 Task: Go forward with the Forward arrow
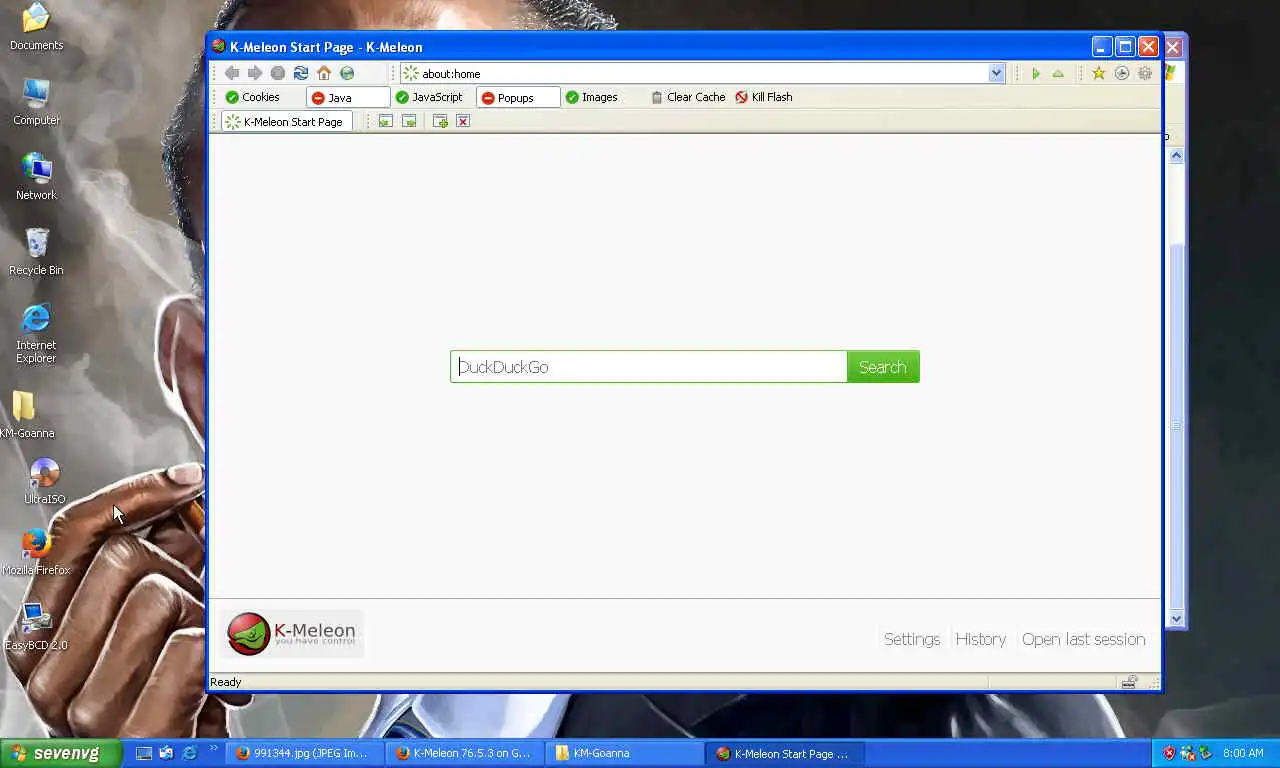[x=255, y=73]
